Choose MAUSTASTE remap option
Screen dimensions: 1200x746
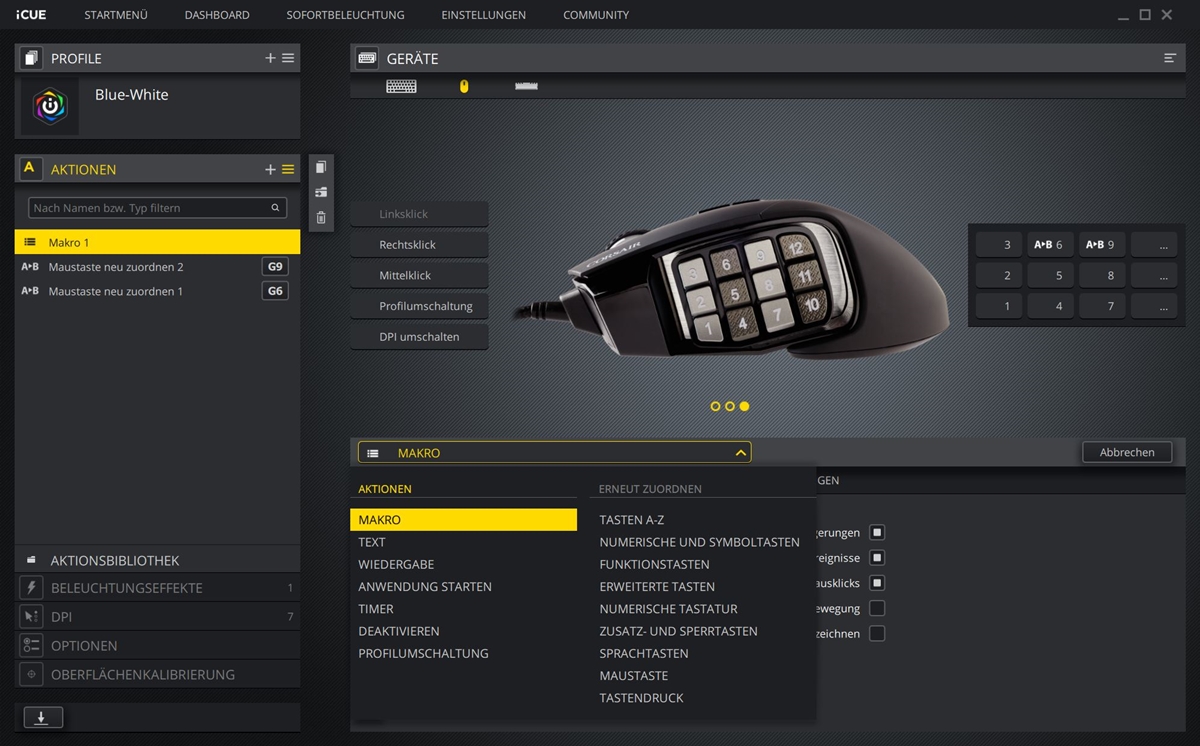[x=634, y=676]
